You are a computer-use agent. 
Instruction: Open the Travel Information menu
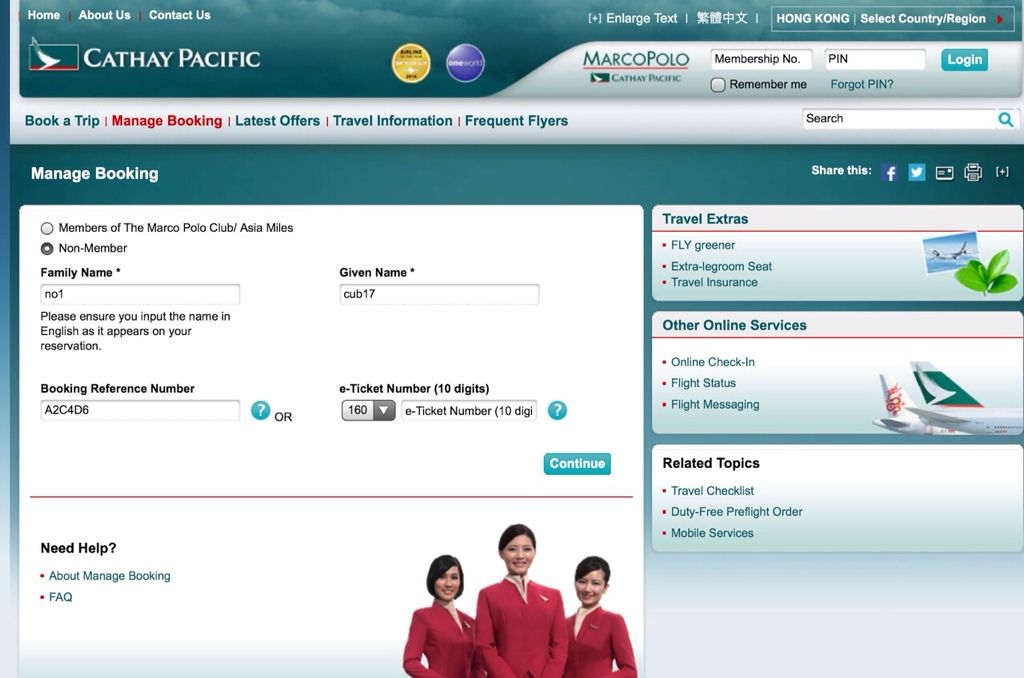click(x=392, y=121)
